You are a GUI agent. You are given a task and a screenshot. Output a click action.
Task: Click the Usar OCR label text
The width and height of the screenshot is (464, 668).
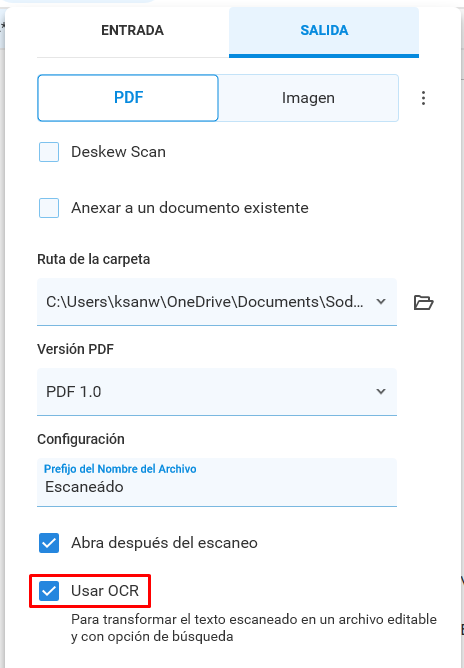(x=105, y=591)
